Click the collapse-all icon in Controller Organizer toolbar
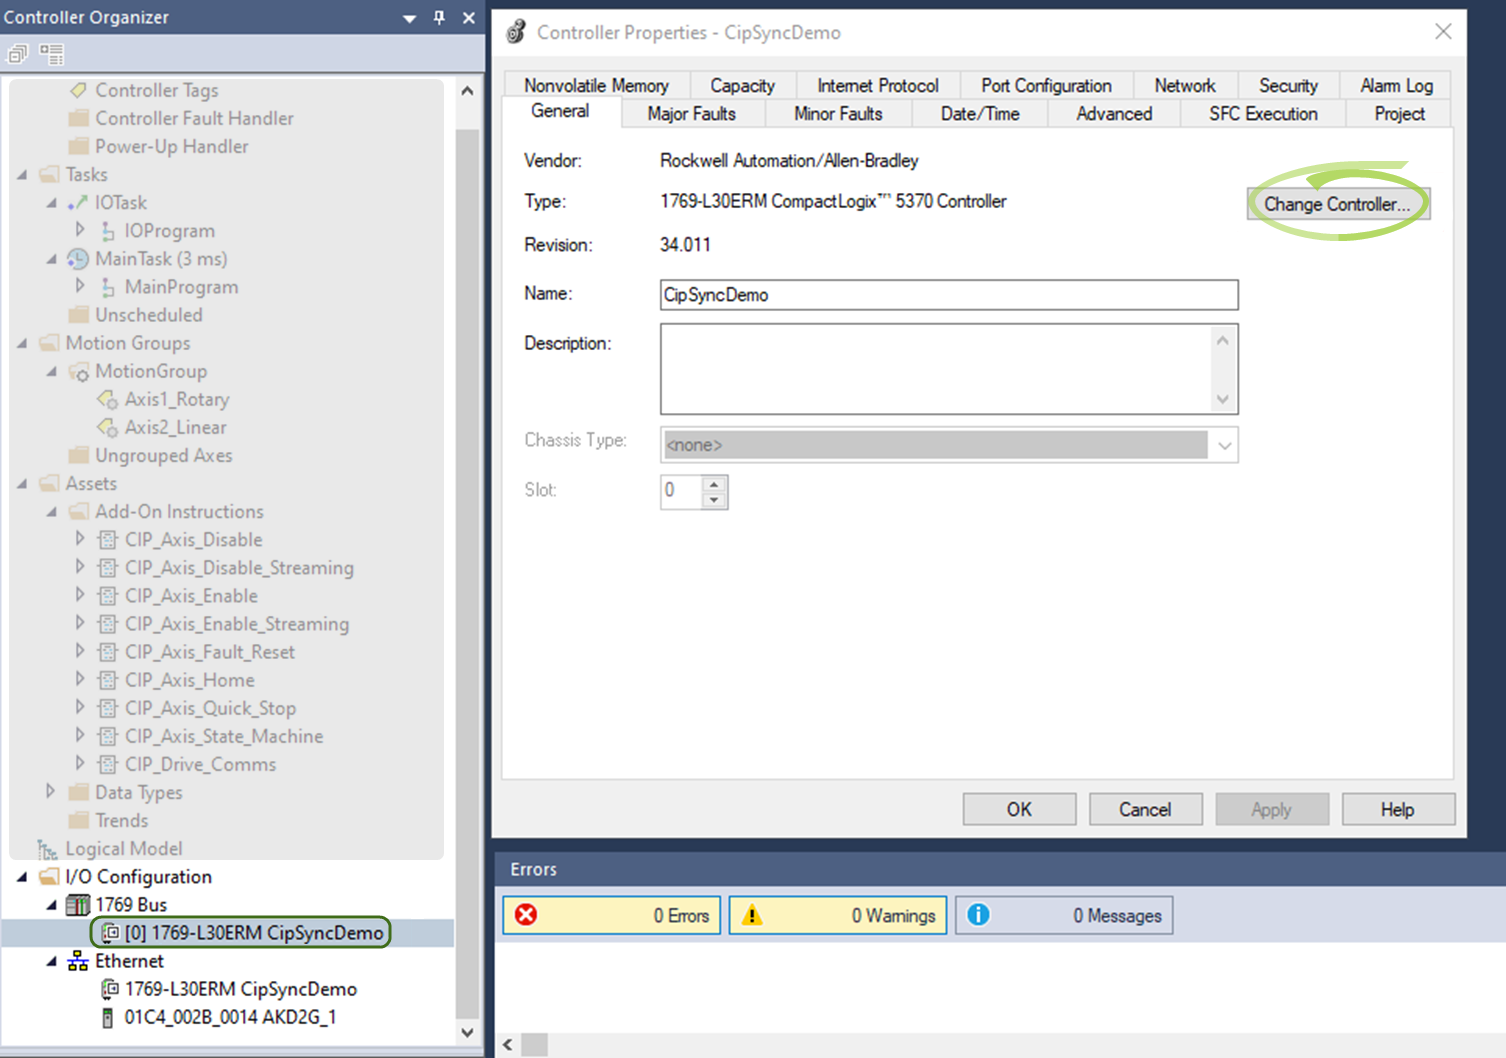 click(17, 54)
